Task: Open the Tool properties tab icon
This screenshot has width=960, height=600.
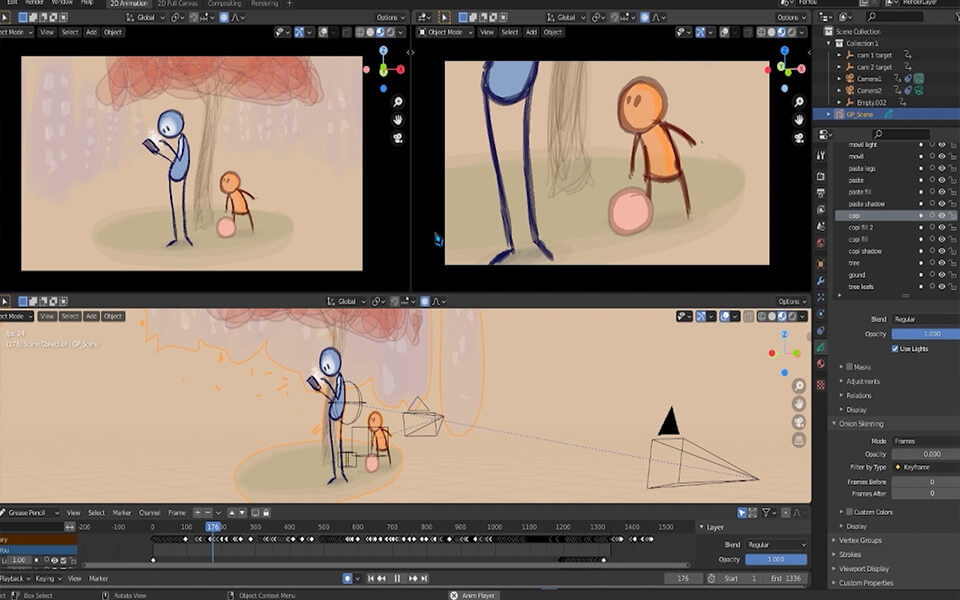Action: [x=821, y=155]
